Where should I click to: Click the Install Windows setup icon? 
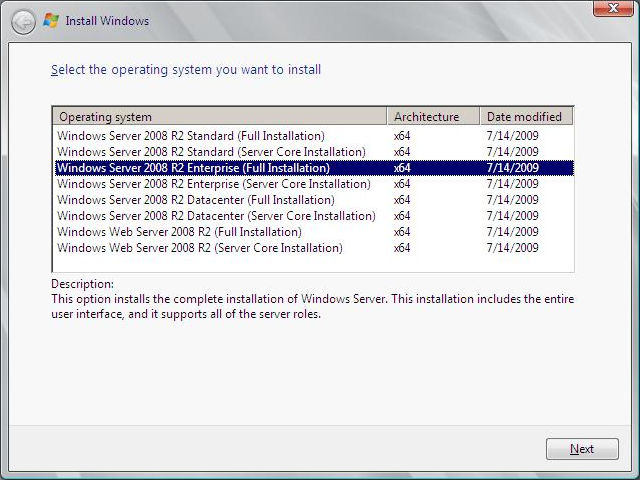click(52, 20)
